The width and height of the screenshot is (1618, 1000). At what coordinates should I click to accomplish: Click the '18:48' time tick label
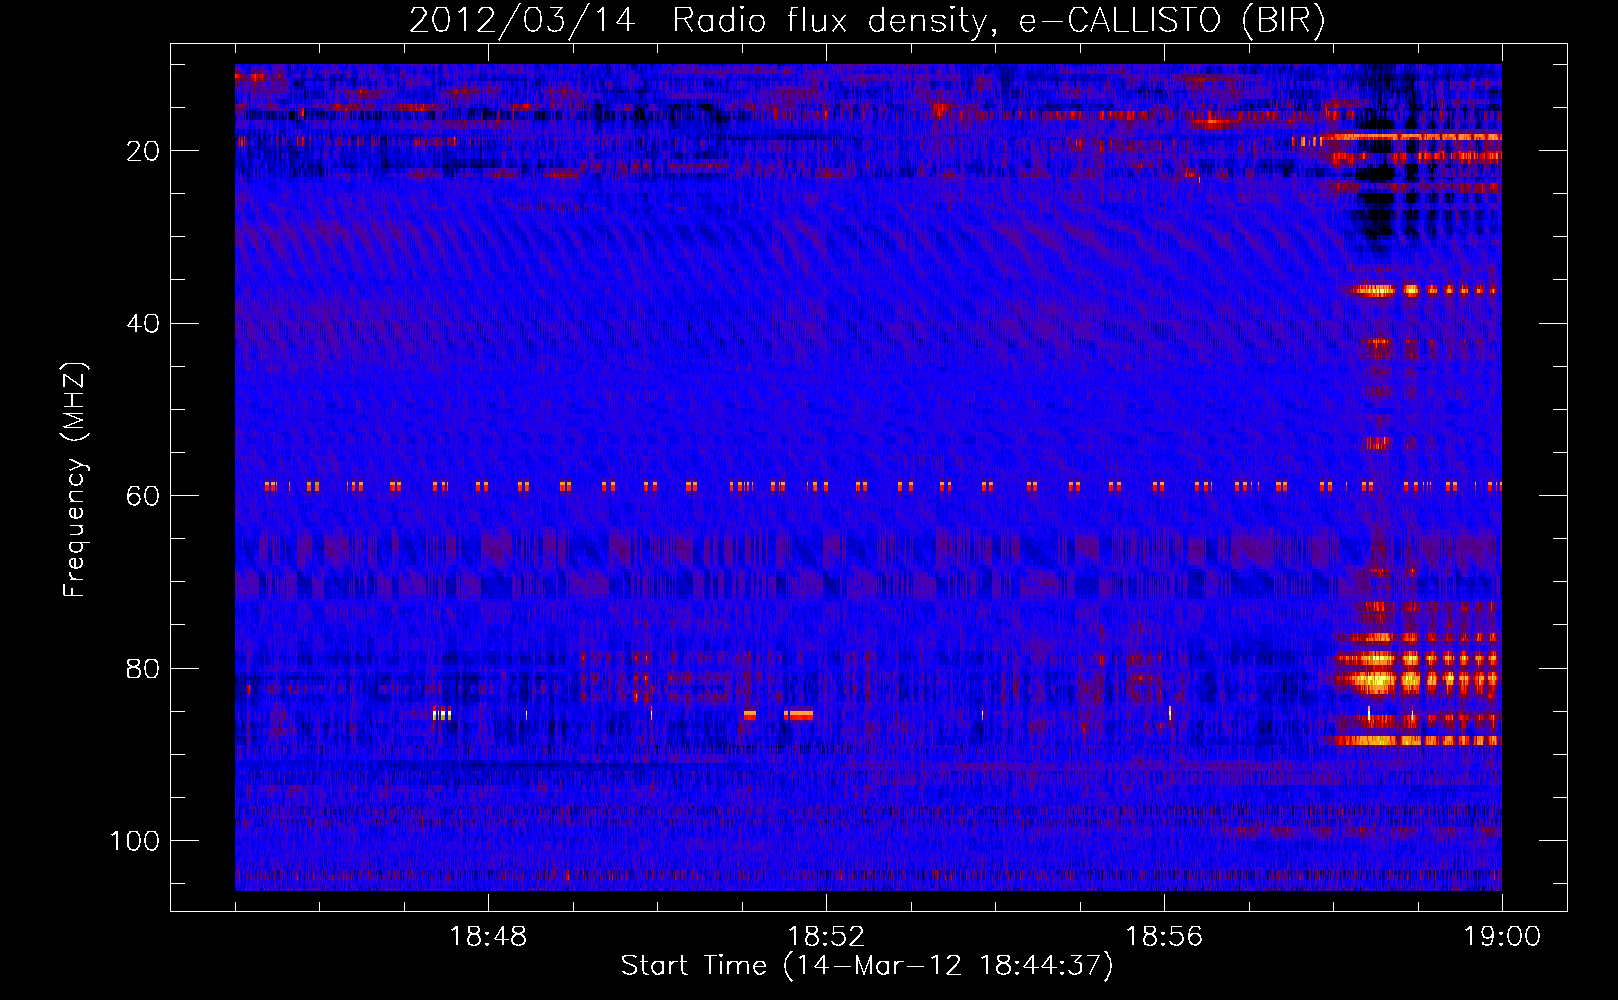[x=488, y=937]
